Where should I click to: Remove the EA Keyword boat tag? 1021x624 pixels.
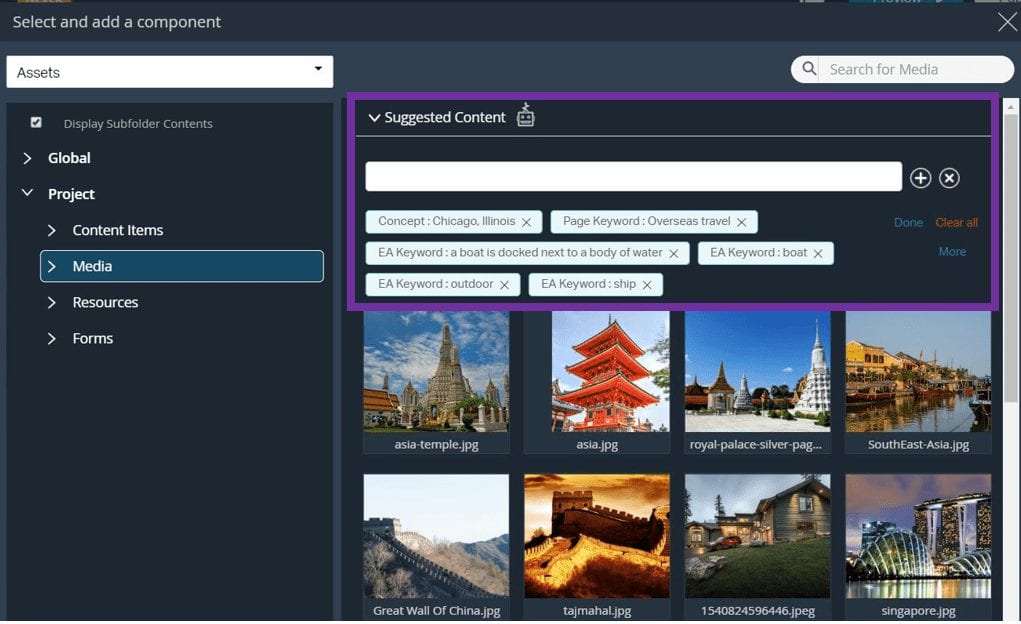[819, 253]
